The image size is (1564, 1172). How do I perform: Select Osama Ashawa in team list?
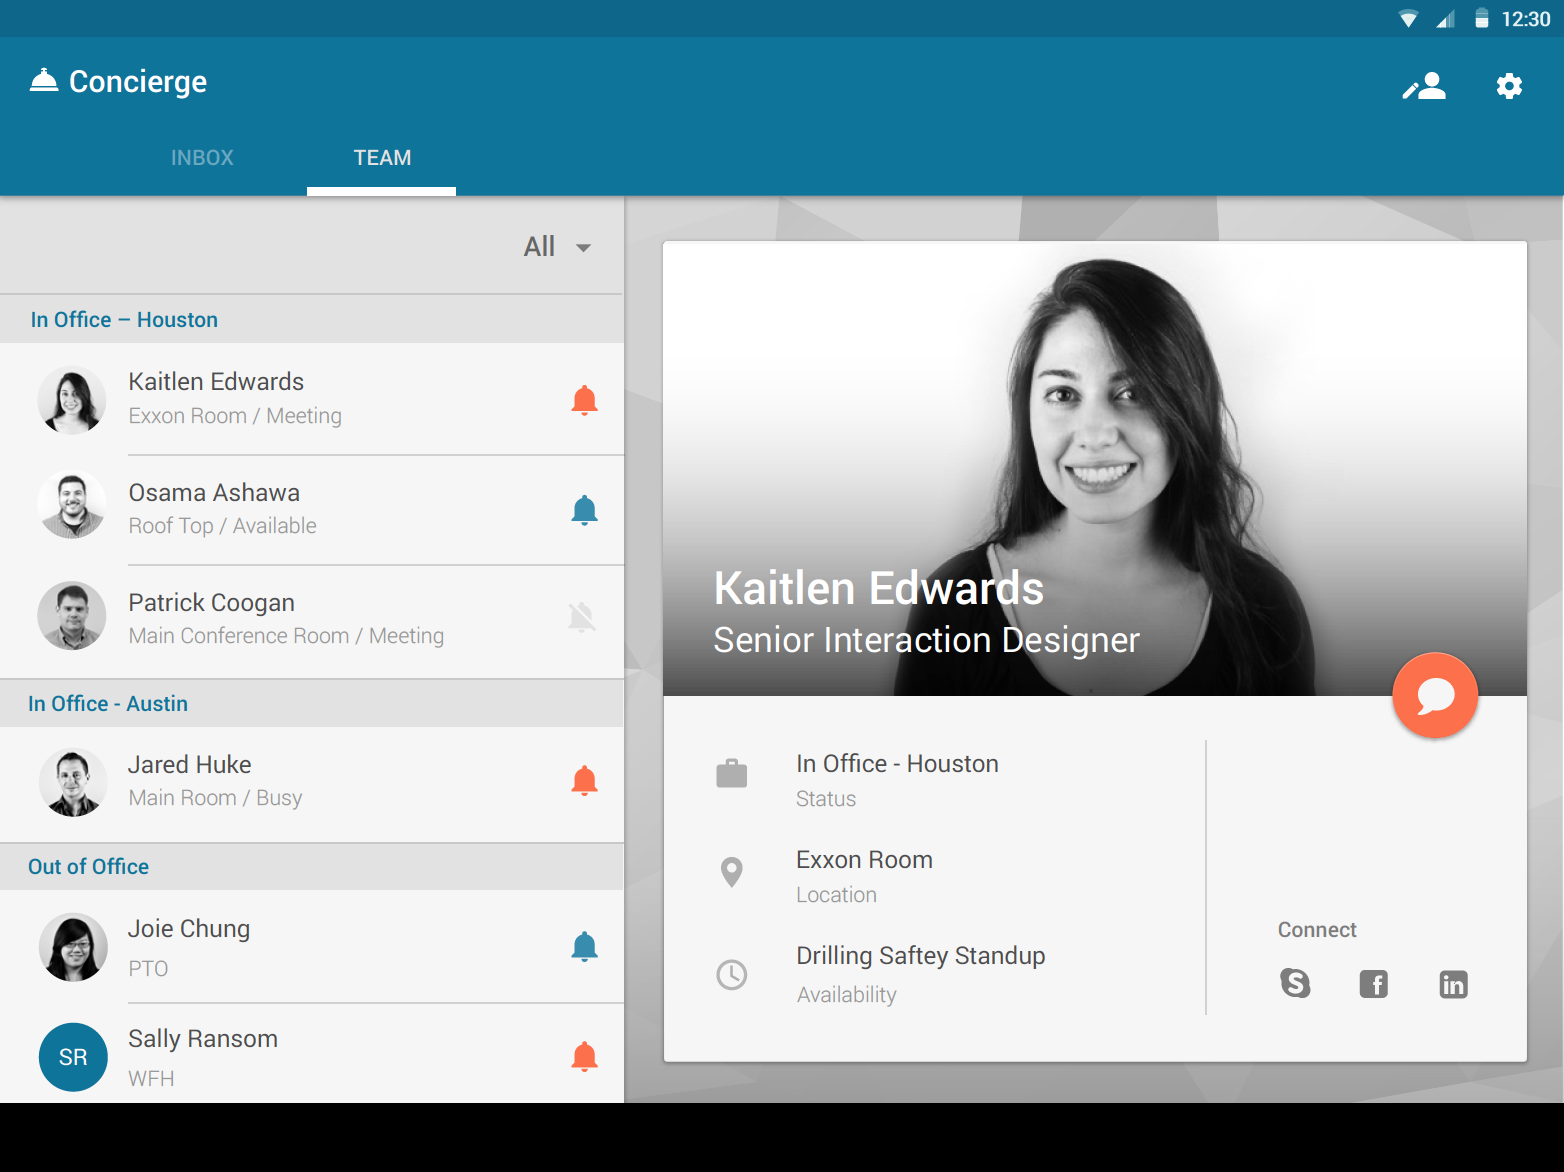pyautogui.click(x=312, y=510)
